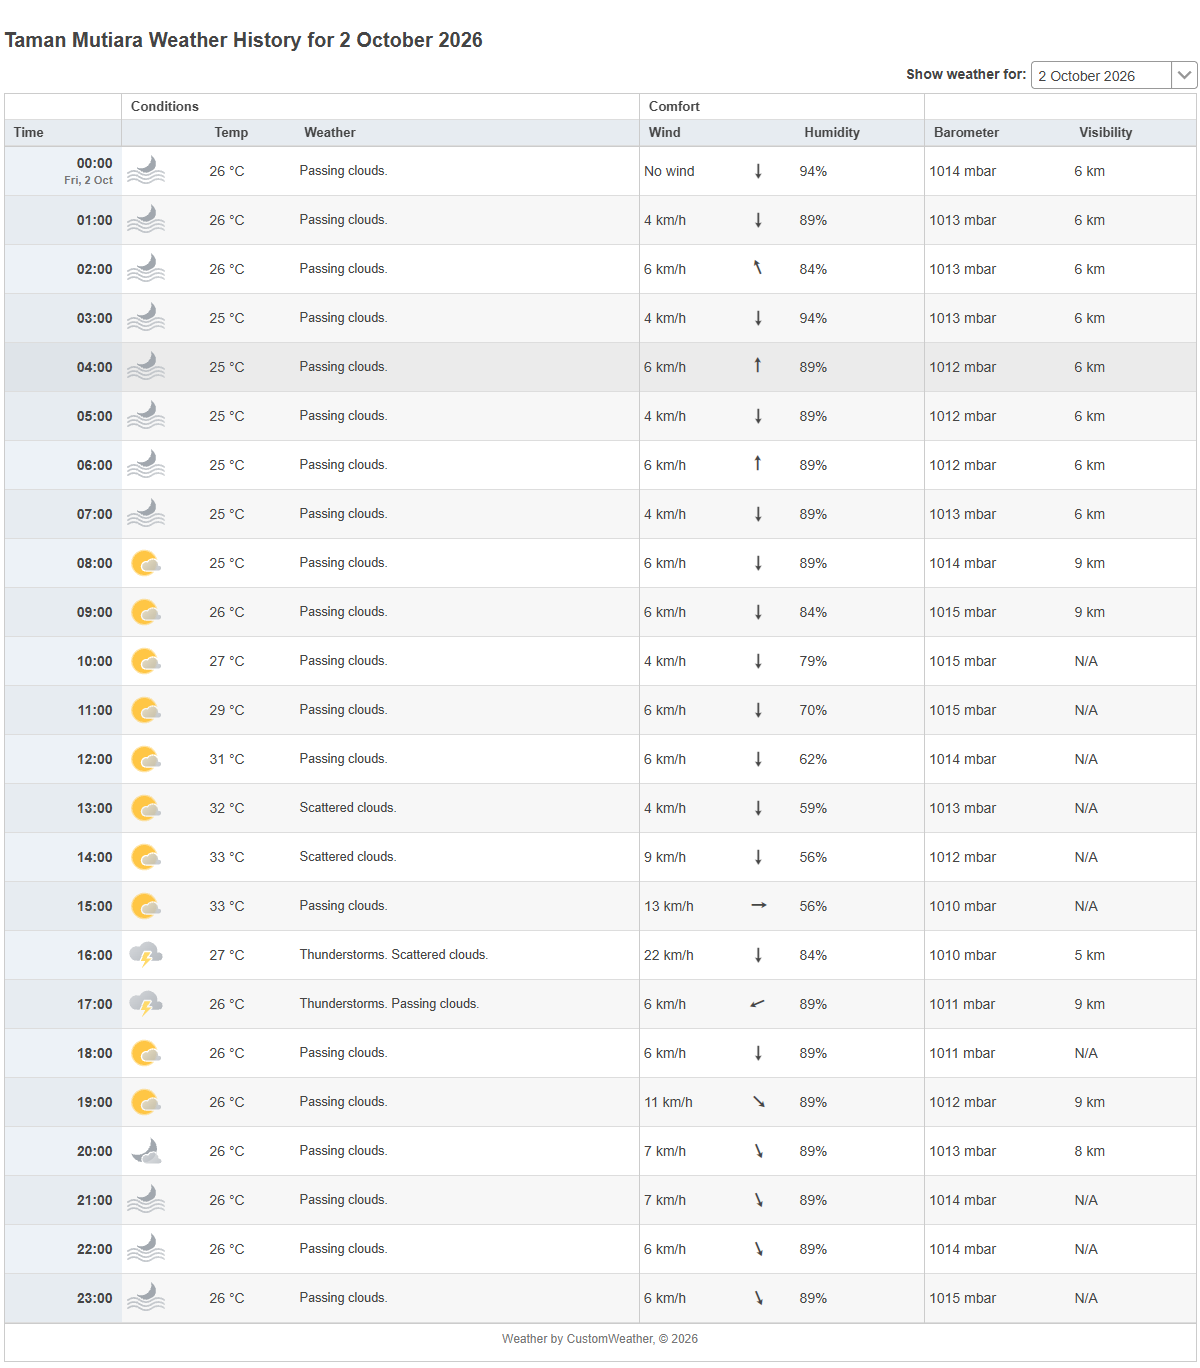Open the date dropdown showing 2 October 2026
Image resolution: width=1200 pixels, height=1368 pixels.
(1113, 75)
